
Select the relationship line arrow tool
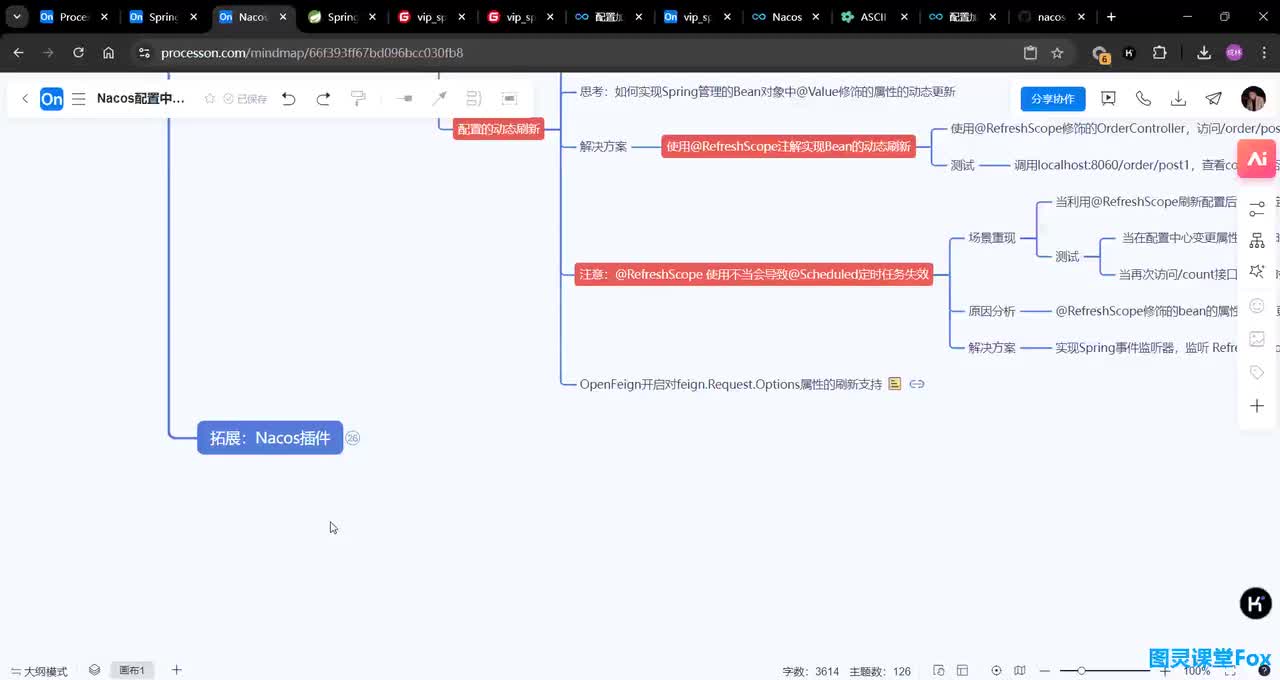pyautogui.click(x=439, y=99)
